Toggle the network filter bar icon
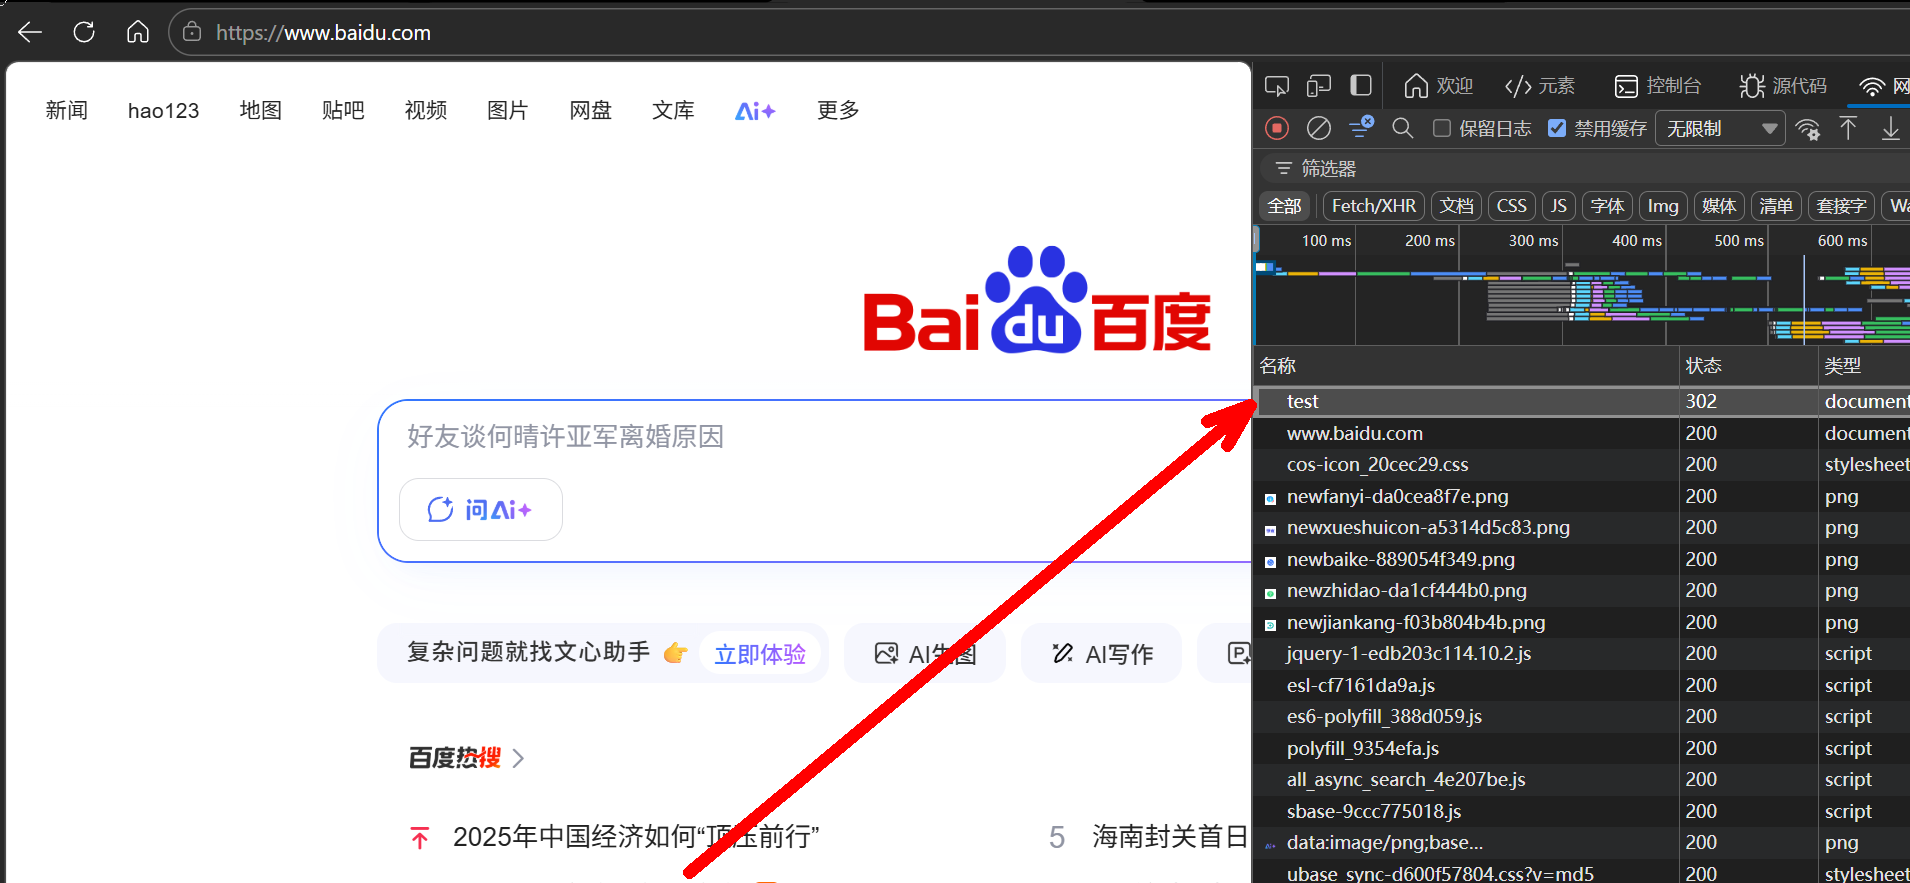The width and height of the screenshot is (1910, 883). (1361, 127)
